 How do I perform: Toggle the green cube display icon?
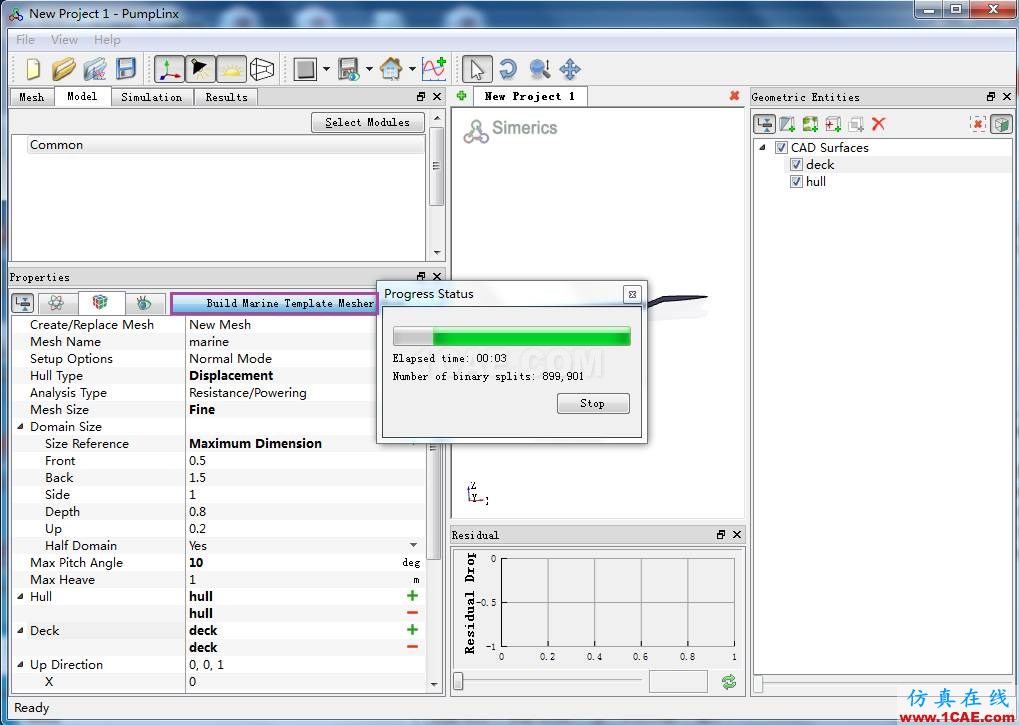1001,123
